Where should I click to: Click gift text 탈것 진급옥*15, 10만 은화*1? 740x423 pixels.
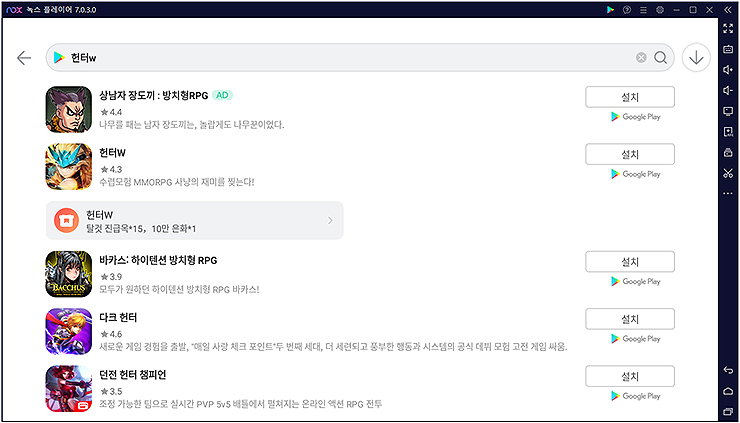click(x=141, y=229)
